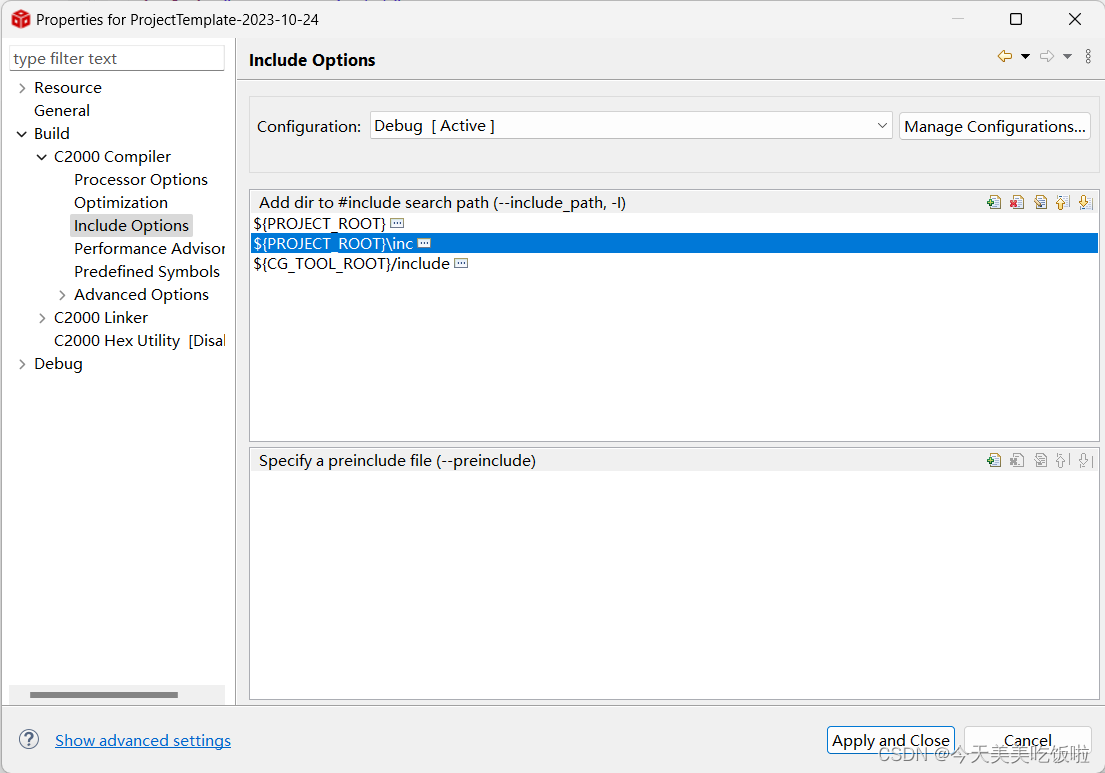Select the ${PROJECT_ROOT}\inc include path entry

tap(674, 243)
